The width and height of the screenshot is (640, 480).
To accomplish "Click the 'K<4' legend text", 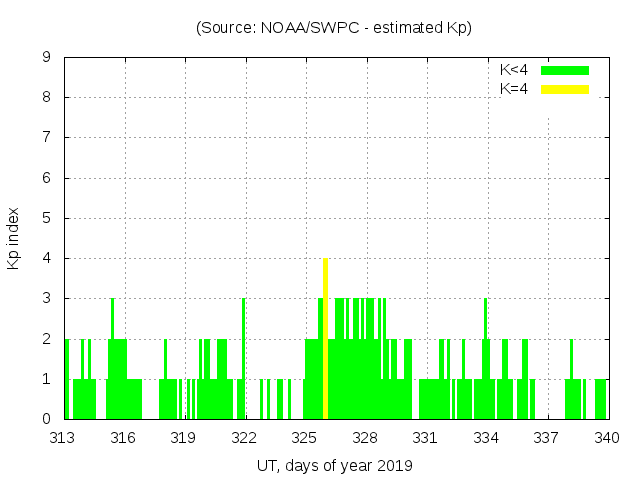I will pyautogui.click(x=514, y=70).
